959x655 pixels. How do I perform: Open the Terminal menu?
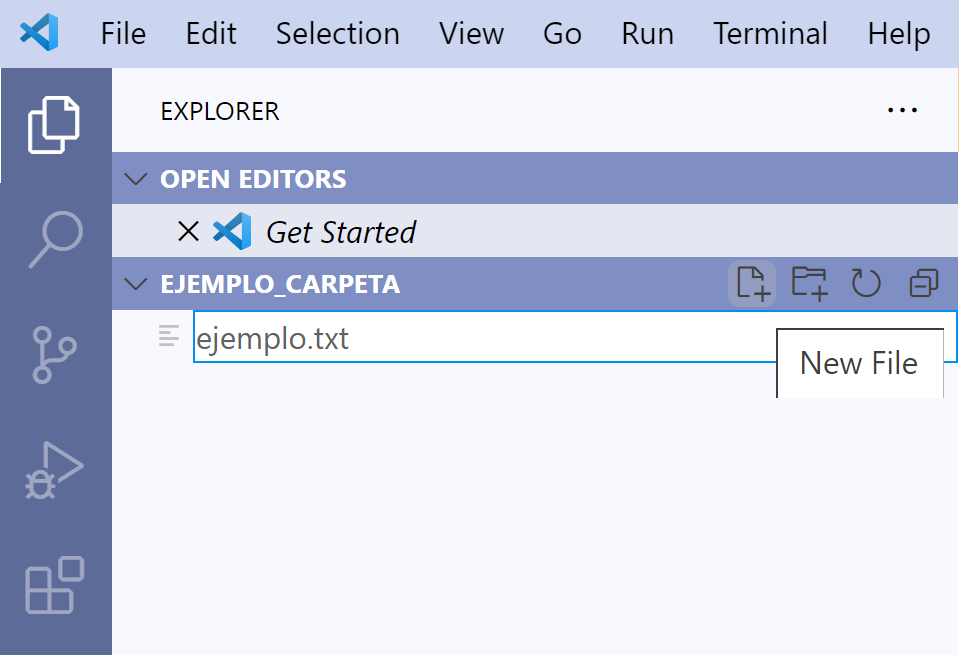pos(770,34)
